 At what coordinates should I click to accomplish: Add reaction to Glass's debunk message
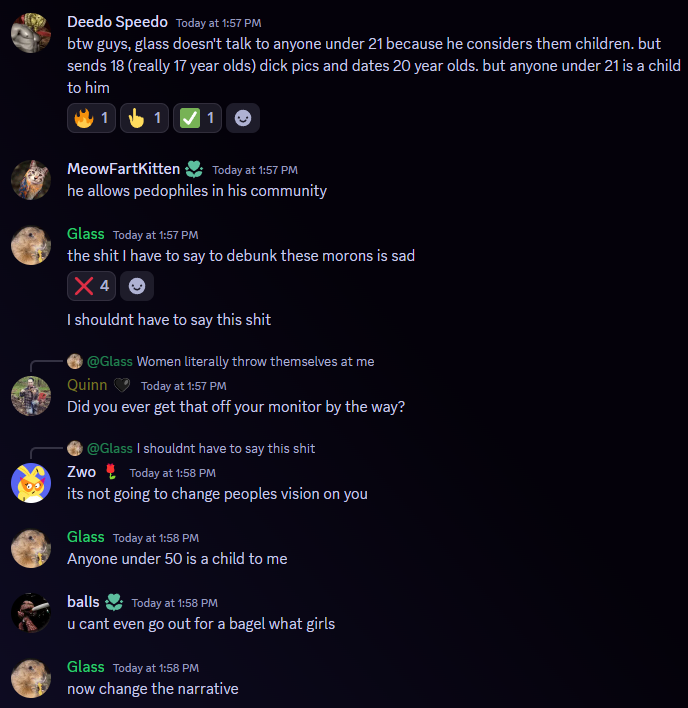[137, 286]
